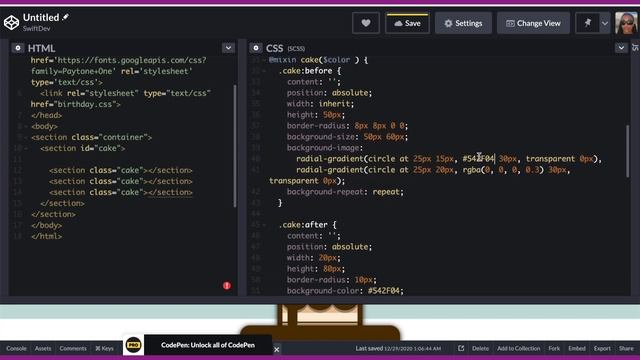Open the SwiftDev author profile link

coord(36,29)
